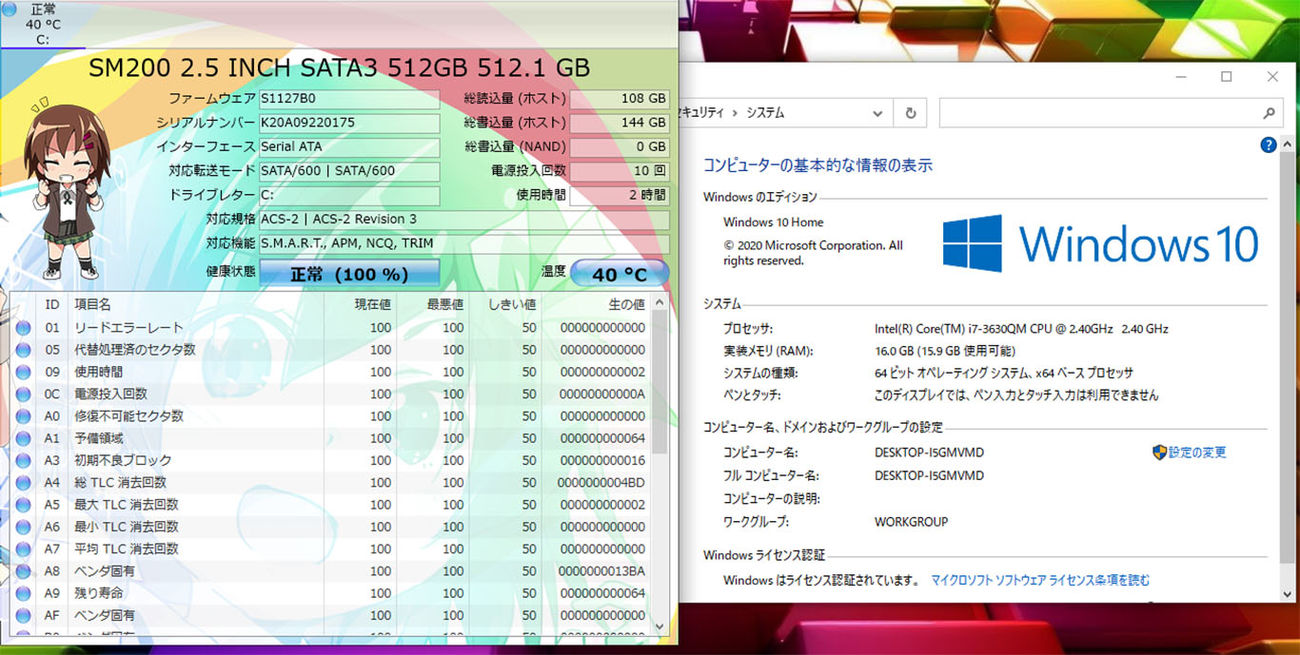Click power-on hours value 2 時間
This screenshot has width=1300, height=655.
coord(619,195)
